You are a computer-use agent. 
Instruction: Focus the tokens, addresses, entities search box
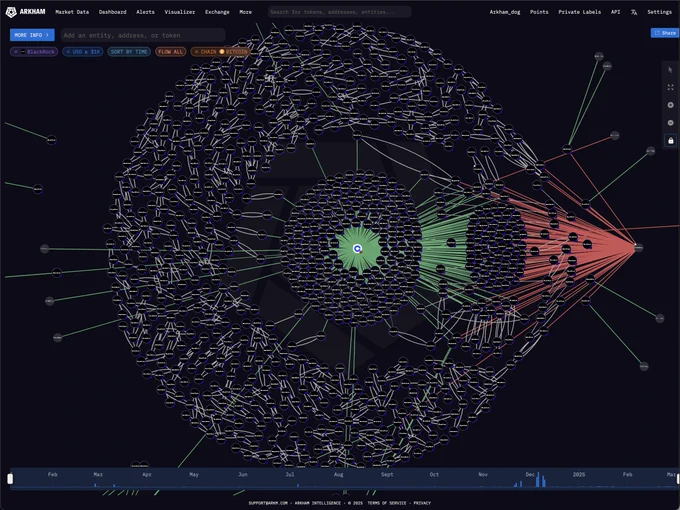(339, 12)
